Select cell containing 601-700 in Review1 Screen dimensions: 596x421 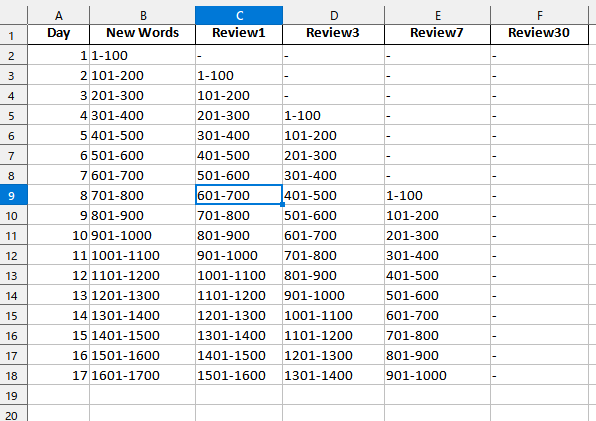click(239, 195)
